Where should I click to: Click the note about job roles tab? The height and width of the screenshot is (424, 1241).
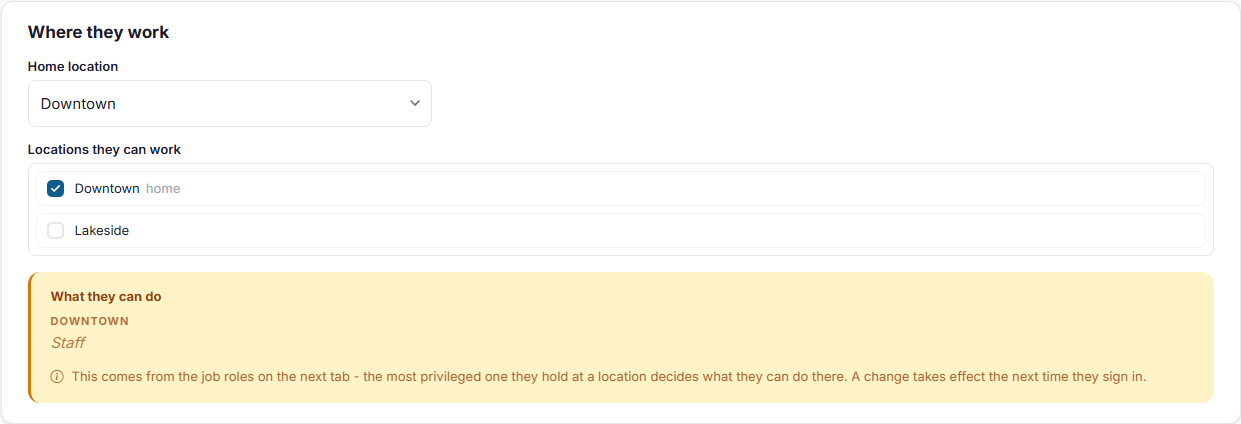click(609, 377)
